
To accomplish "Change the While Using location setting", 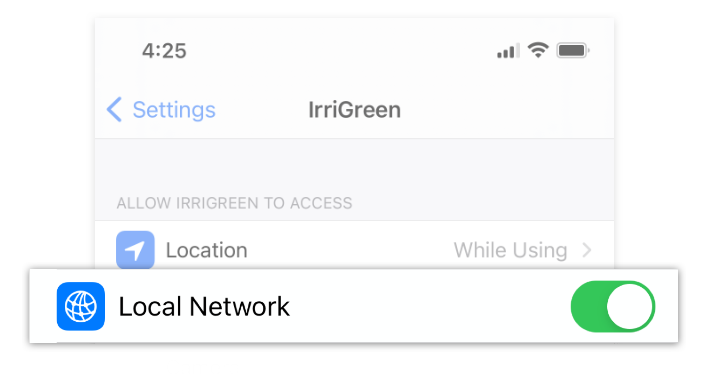I will point(510,250).
